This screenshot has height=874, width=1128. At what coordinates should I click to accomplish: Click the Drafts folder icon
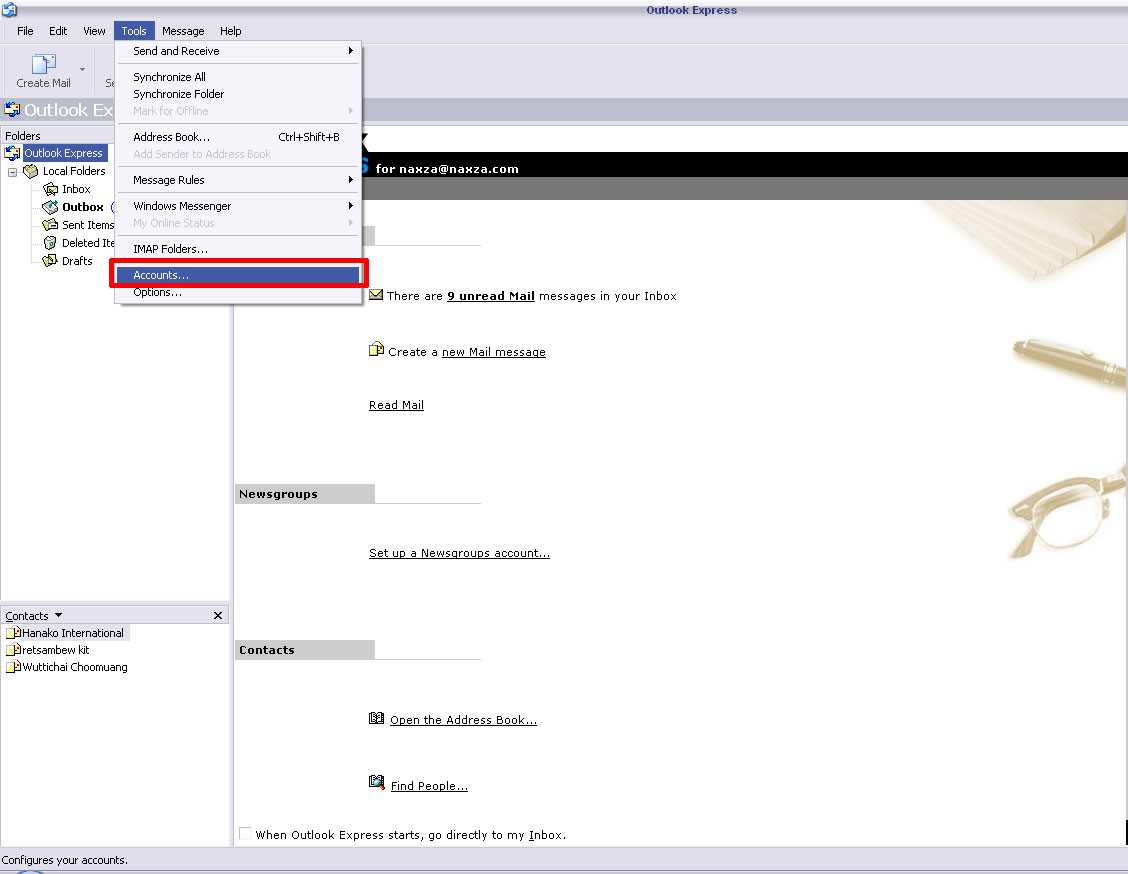[x=50, y=261]
